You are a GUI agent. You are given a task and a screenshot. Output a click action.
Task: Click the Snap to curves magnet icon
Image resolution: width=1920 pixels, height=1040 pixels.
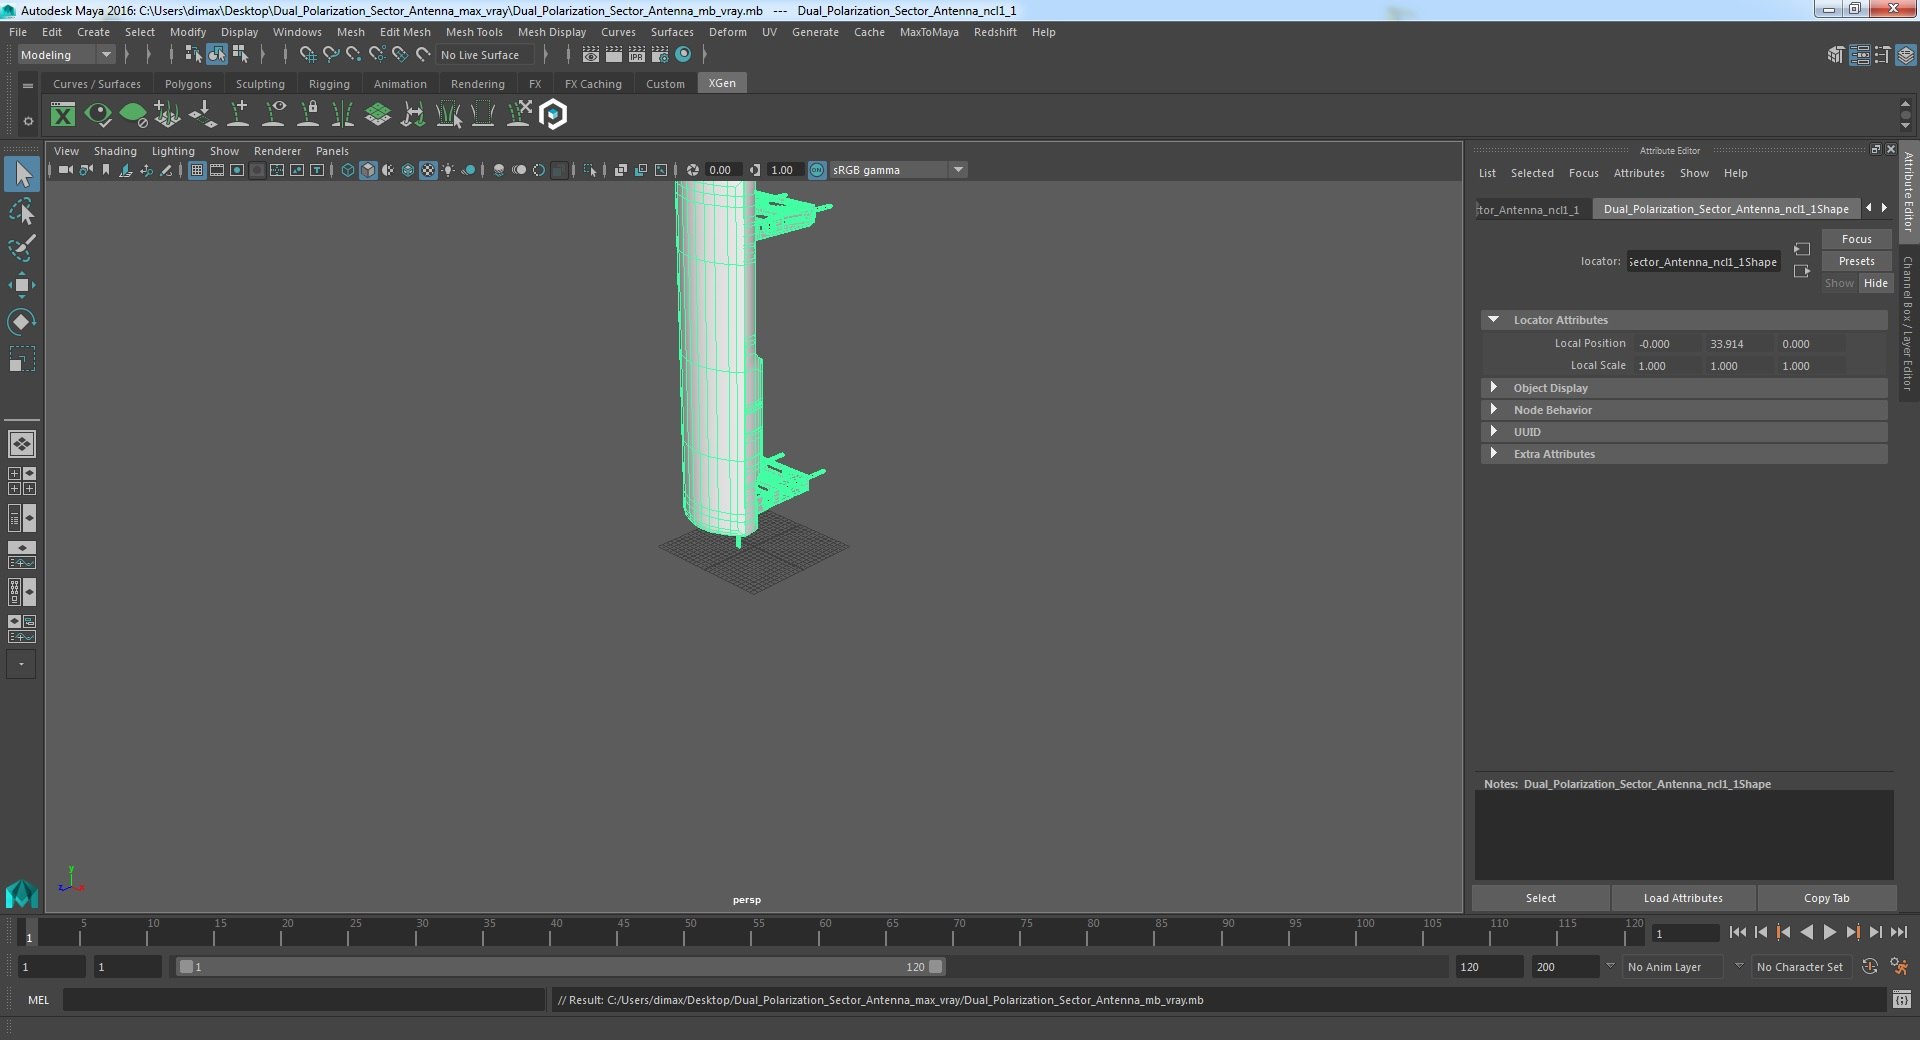tap(330, 55)
